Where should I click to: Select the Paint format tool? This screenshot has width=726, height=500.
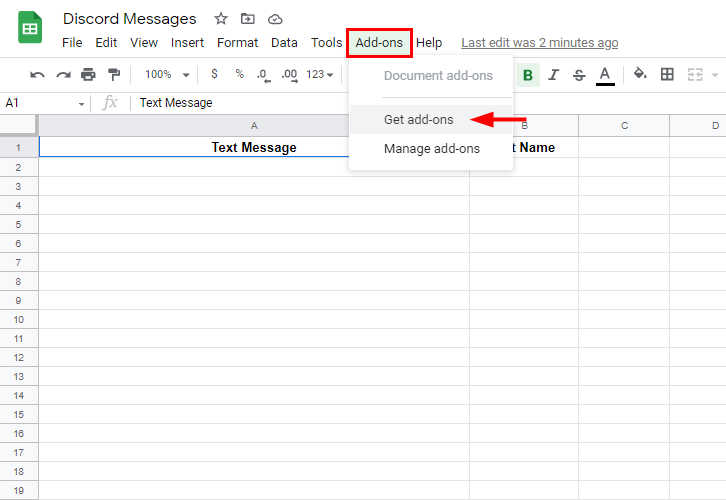[x=113, y=75]
